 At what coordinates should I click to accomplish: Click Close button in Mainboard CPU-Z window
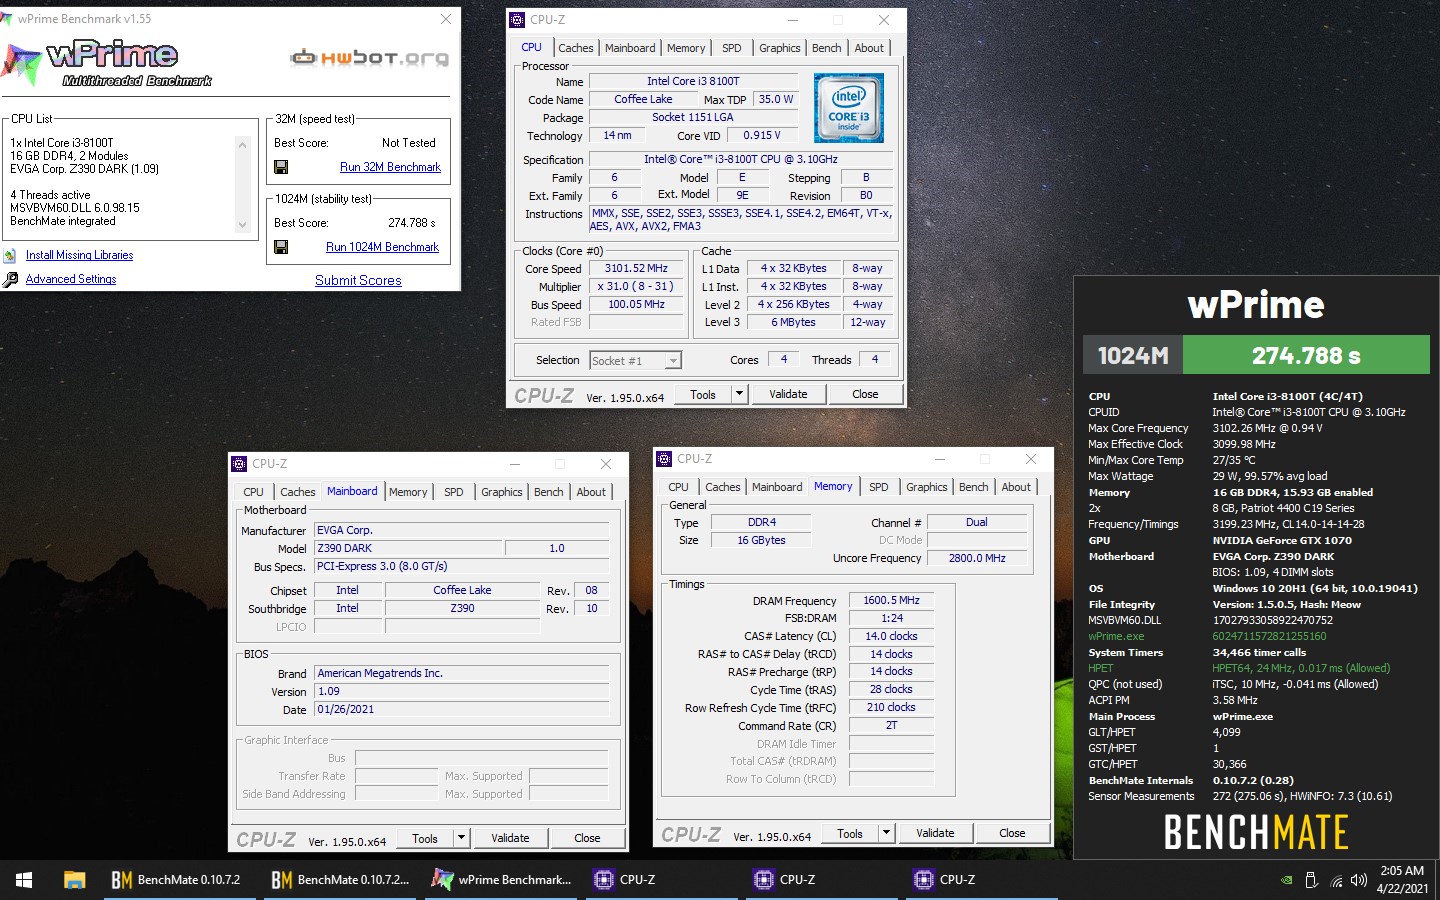(587, 838)
